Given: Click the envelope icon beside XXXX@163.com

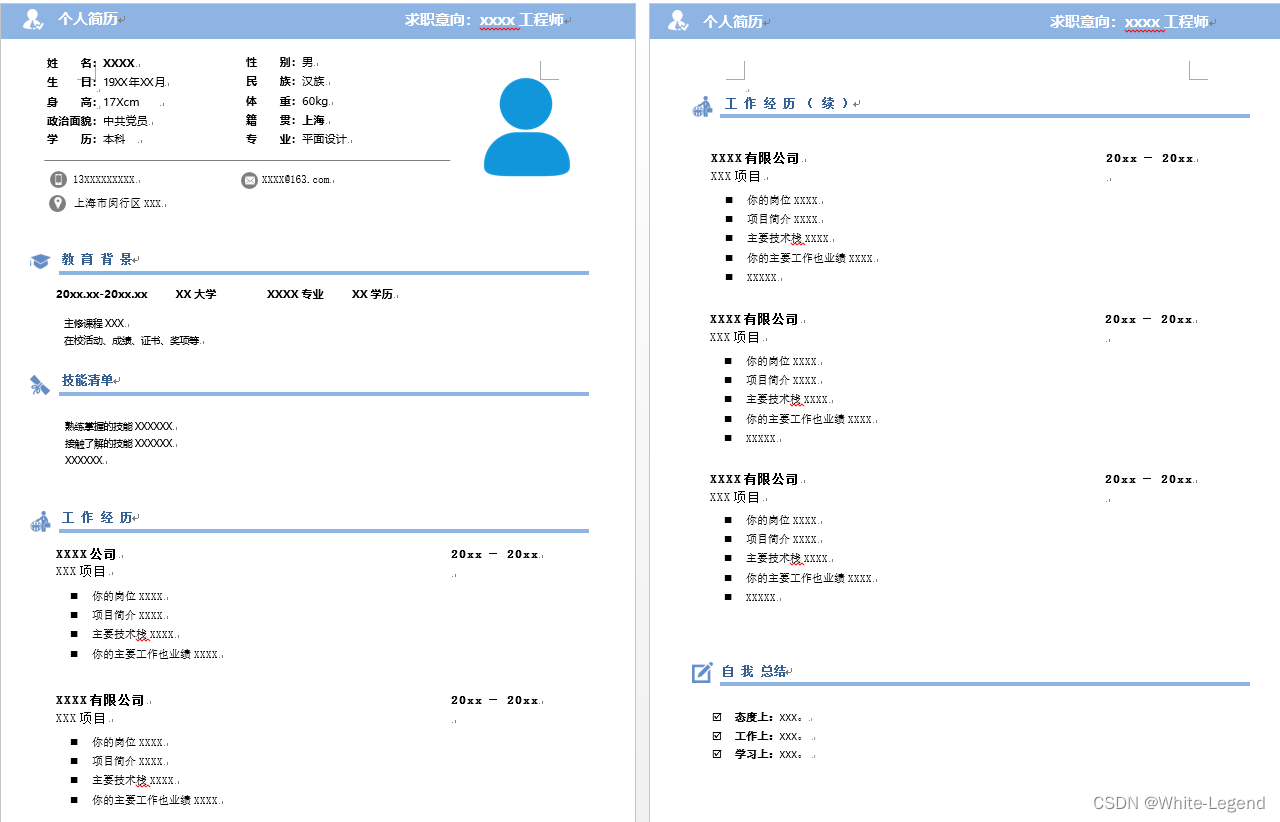Looking at the screenshot, I should pos(249,180).
